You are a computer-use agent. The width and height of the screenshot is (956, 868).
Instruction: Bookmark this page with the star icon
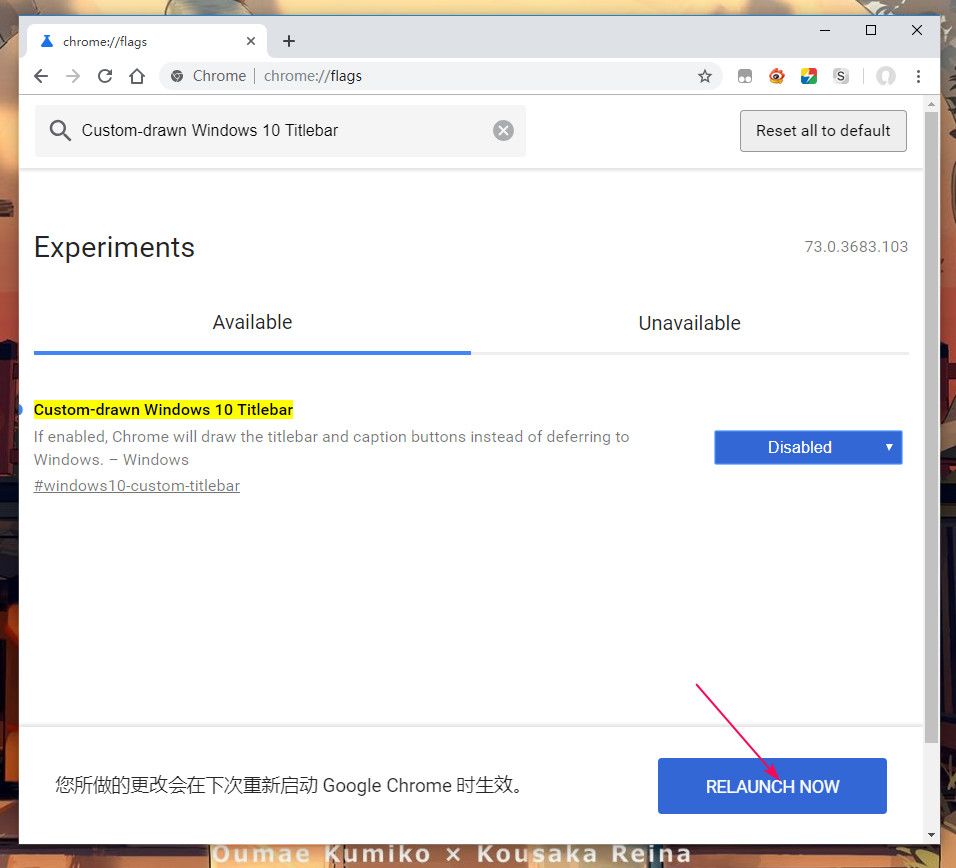[x=705, y=76]
